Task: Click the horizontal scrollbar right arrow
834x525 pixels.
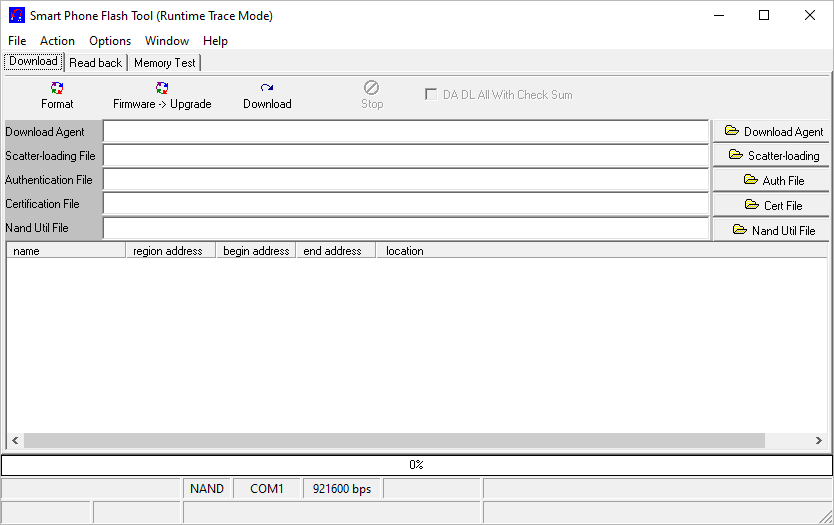Action: pyautogui.click(x=819, y=440)
